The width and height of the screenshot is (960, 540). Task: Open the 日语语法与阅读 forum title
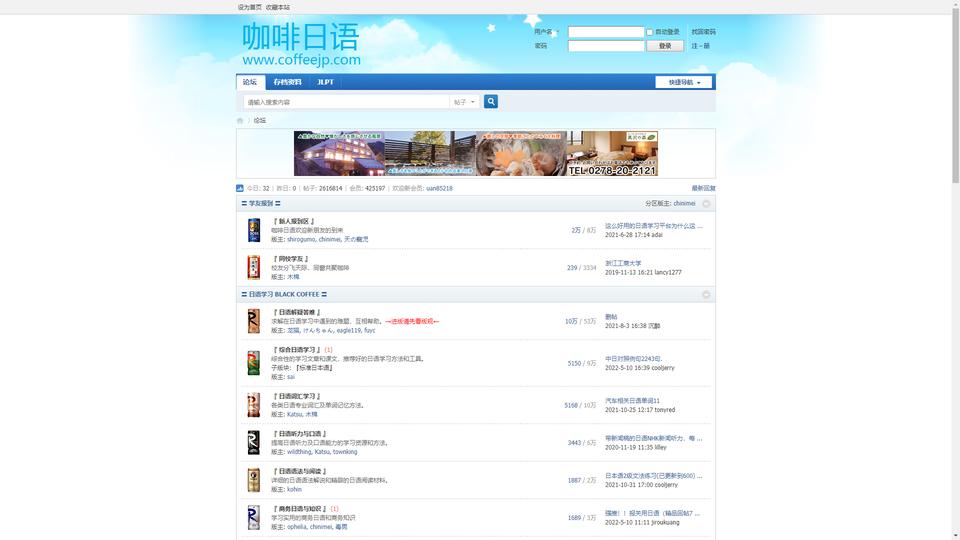299,471
